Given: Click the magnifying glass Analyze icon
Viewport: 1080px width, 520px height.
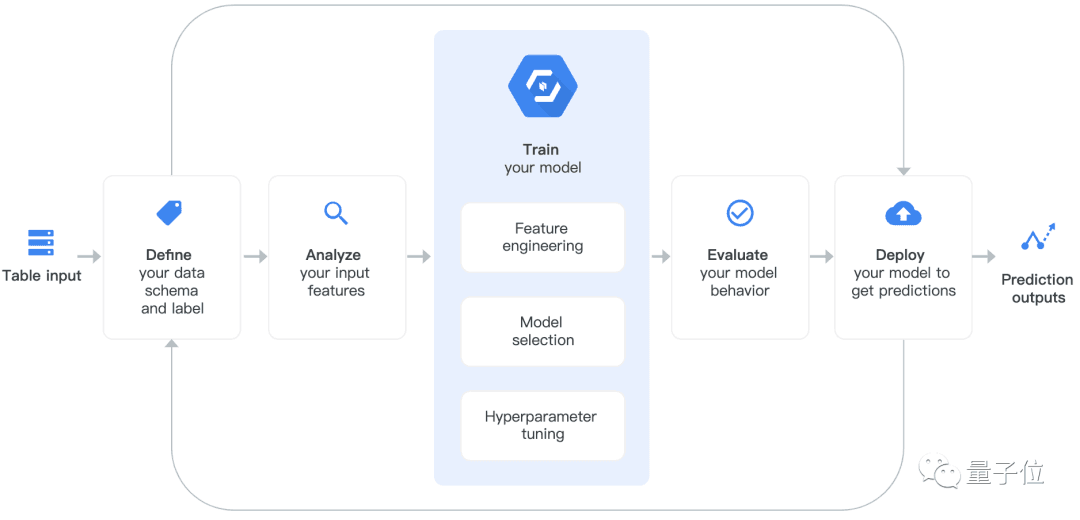Looking at the screenshot, I should click(x=335, y=213).
